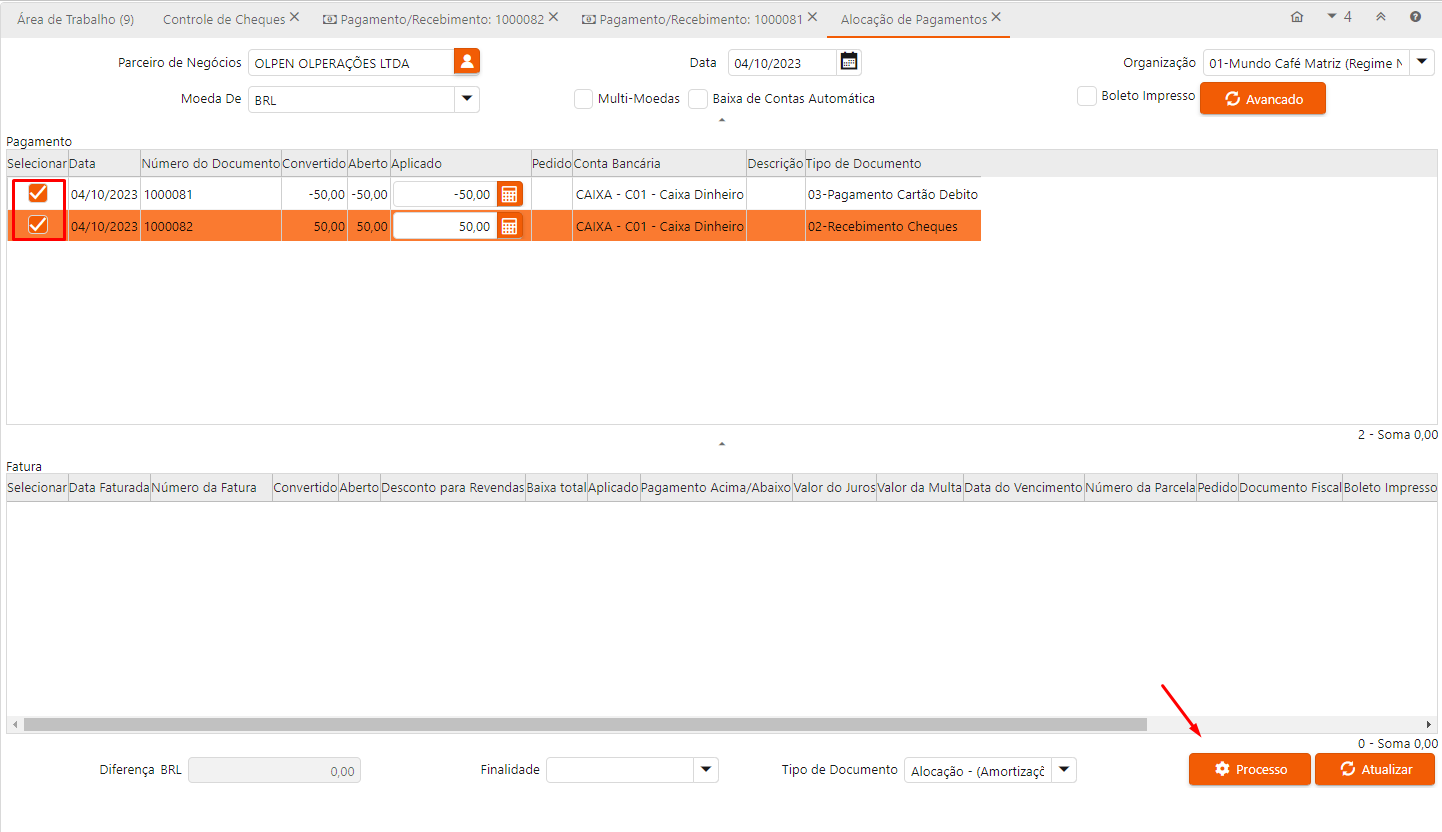Expand the Finalidade dropdown
This screenshot has width=1442, height=832.
706,769
